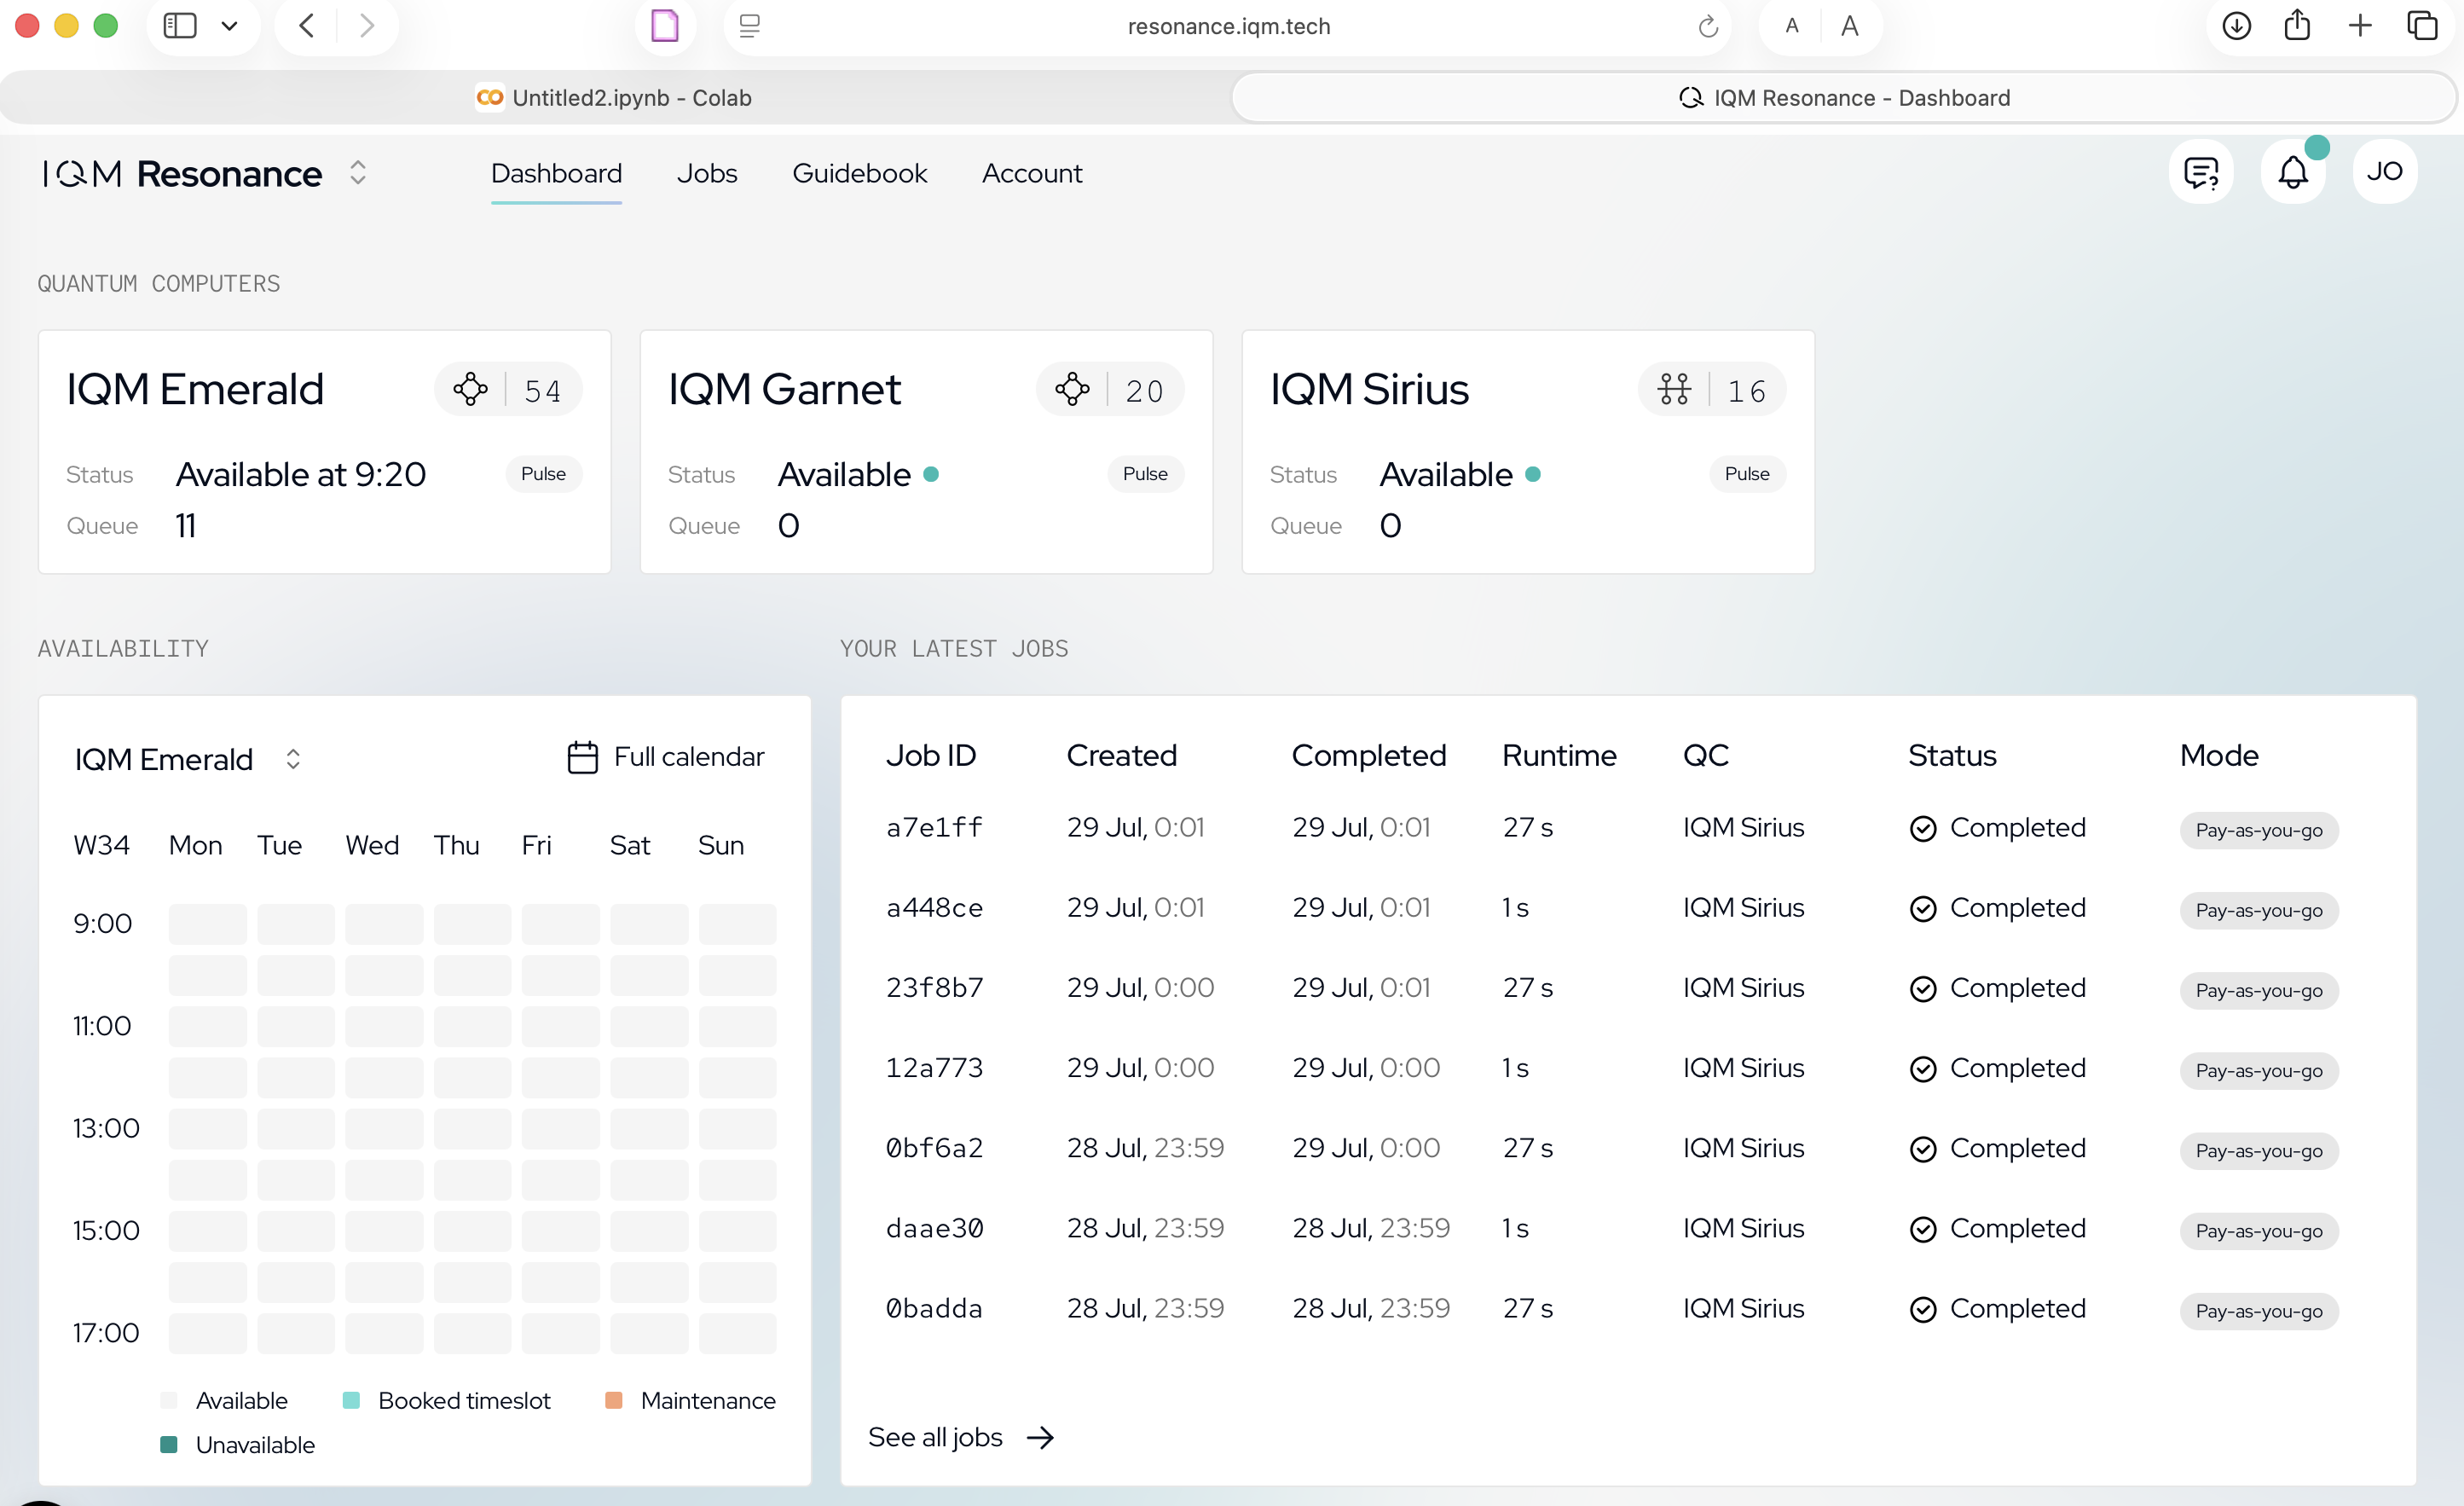Click the completed checkmark for job 0bf6a2
The image size is (2464, 1506).
[1923, 1149]
